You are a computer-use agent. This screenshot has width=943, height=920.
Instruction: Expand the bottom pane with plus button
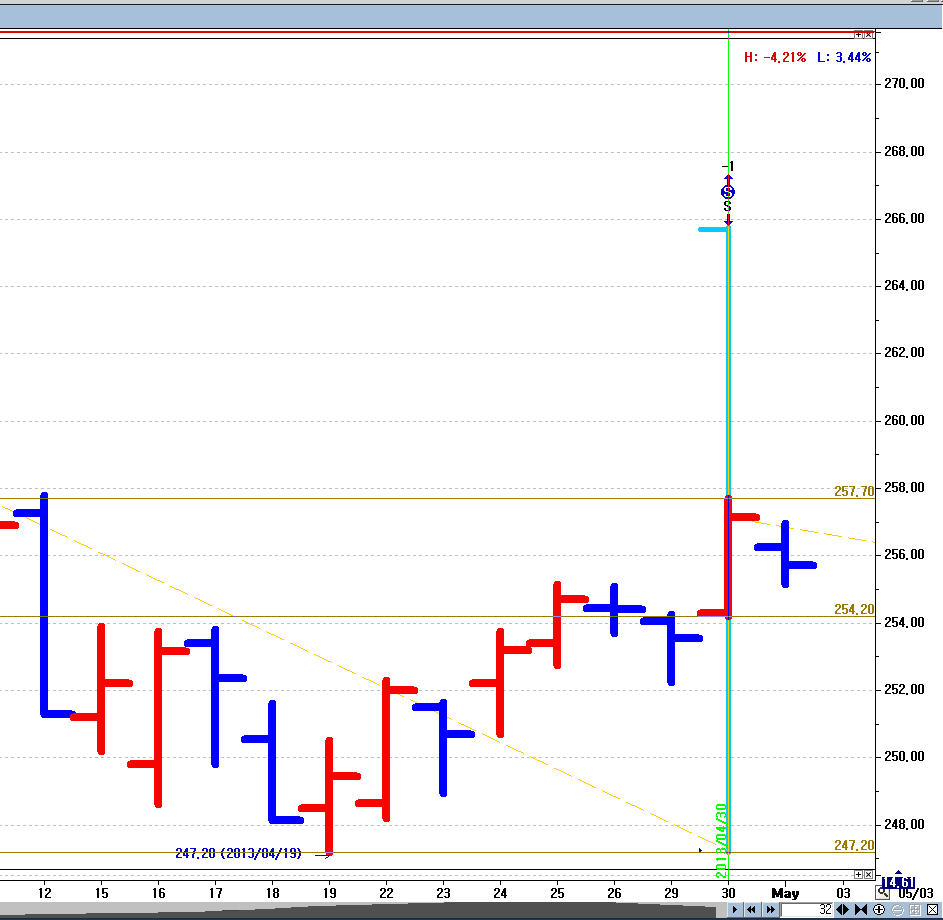coord(857,874)
